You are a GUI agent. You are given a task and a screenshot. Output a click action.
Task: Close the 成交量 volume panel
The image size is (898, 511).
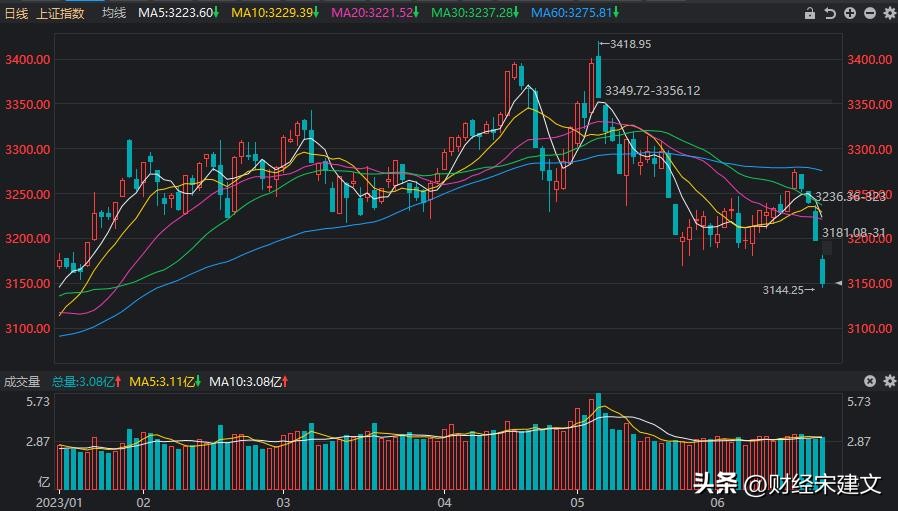869,381
